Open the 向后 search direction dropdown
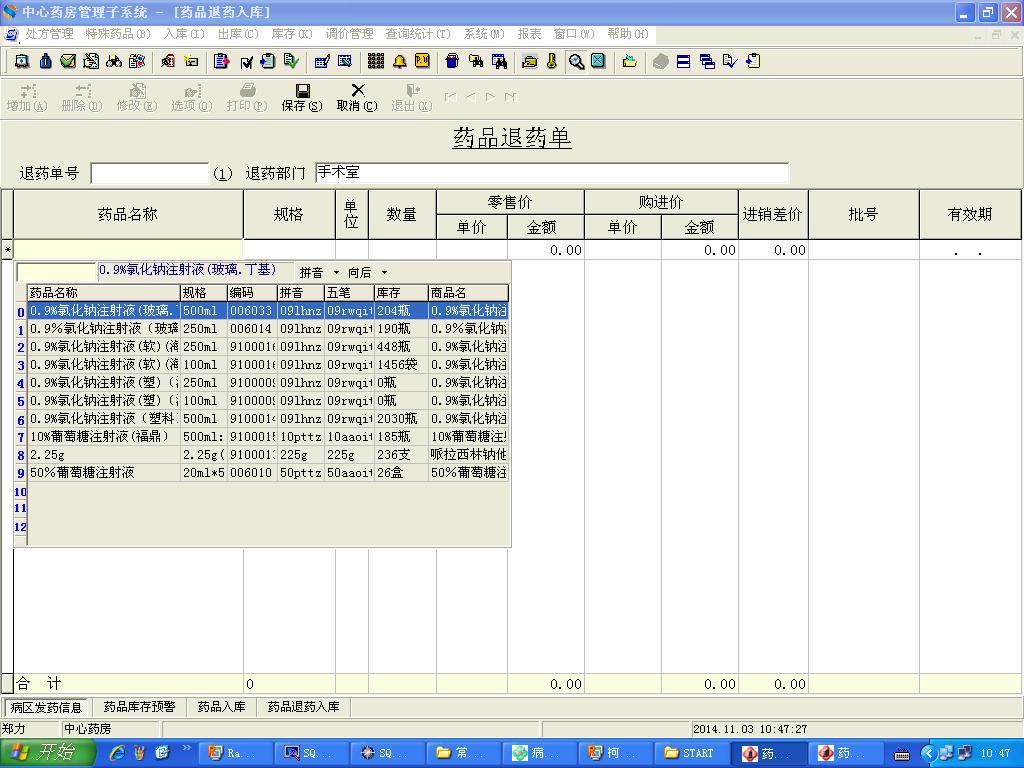The width and height of the screenshot is (1024, 768). pos(367,272)
